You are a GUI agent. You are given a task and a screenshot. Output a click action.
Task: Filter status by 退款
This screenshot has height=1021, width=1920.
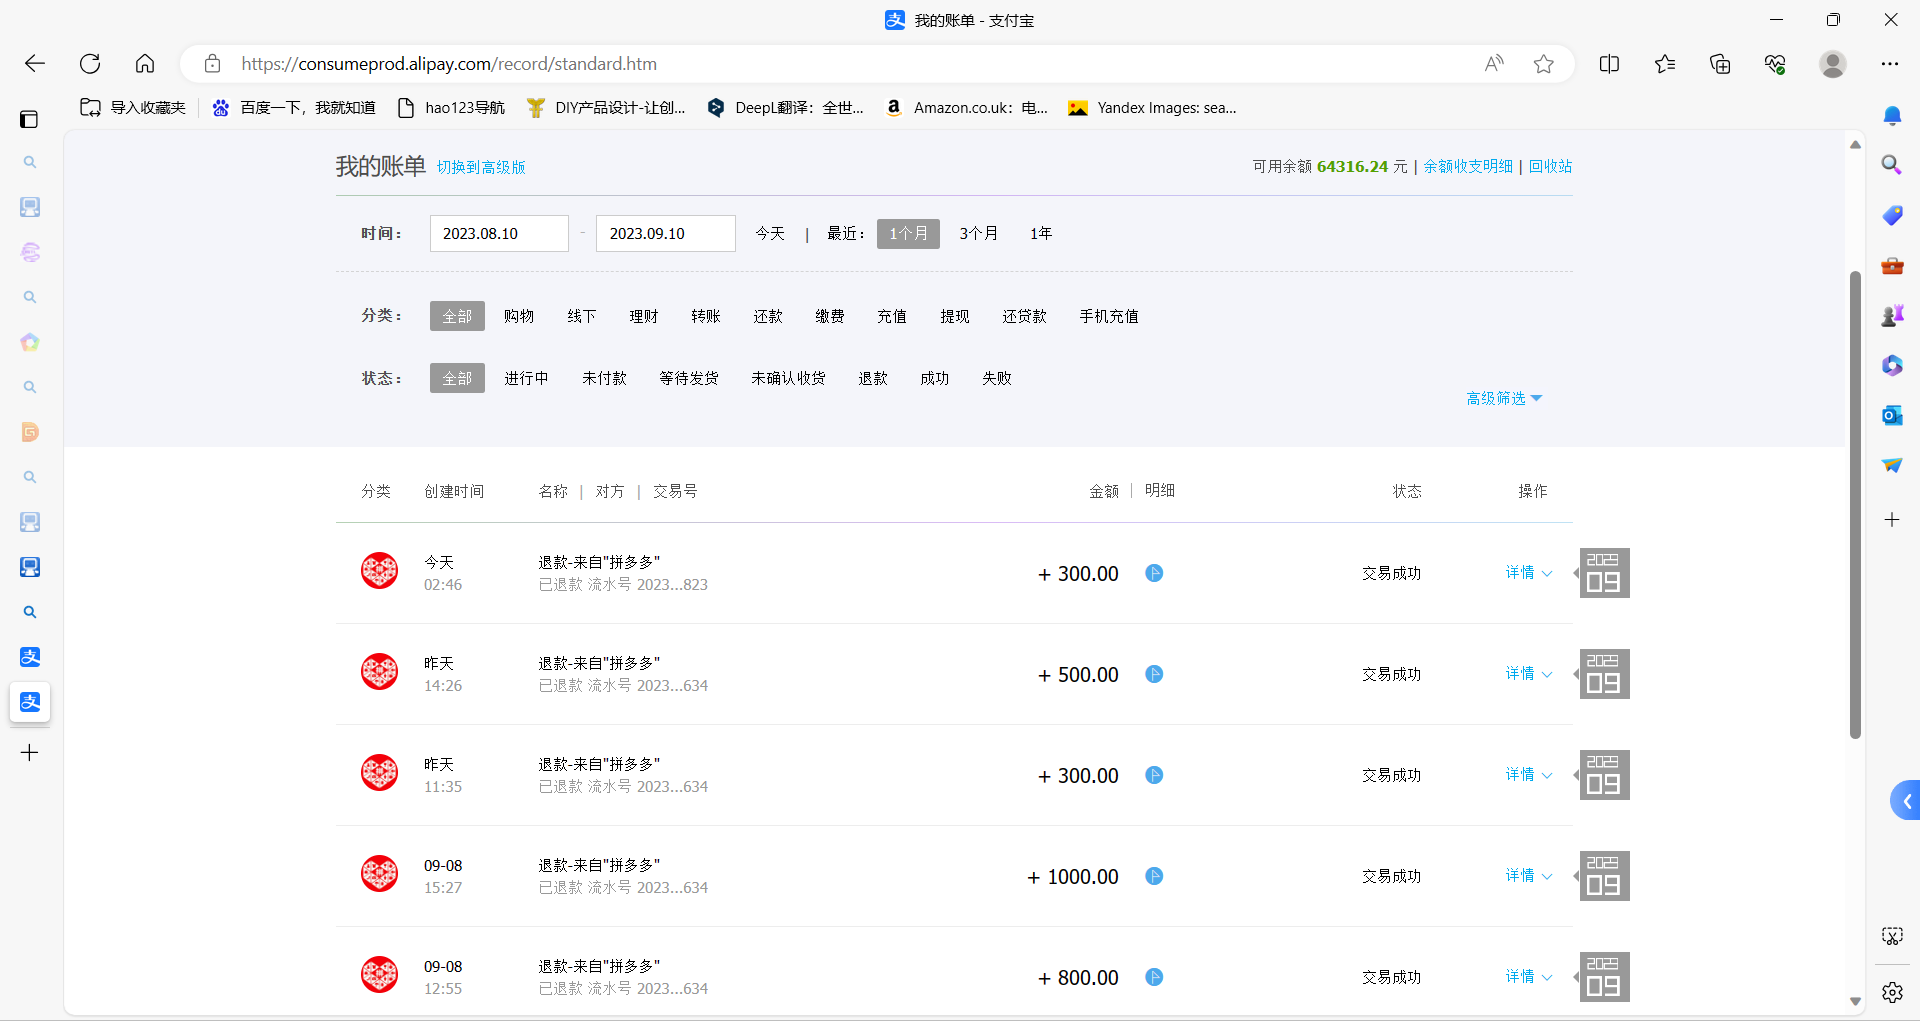873,378
